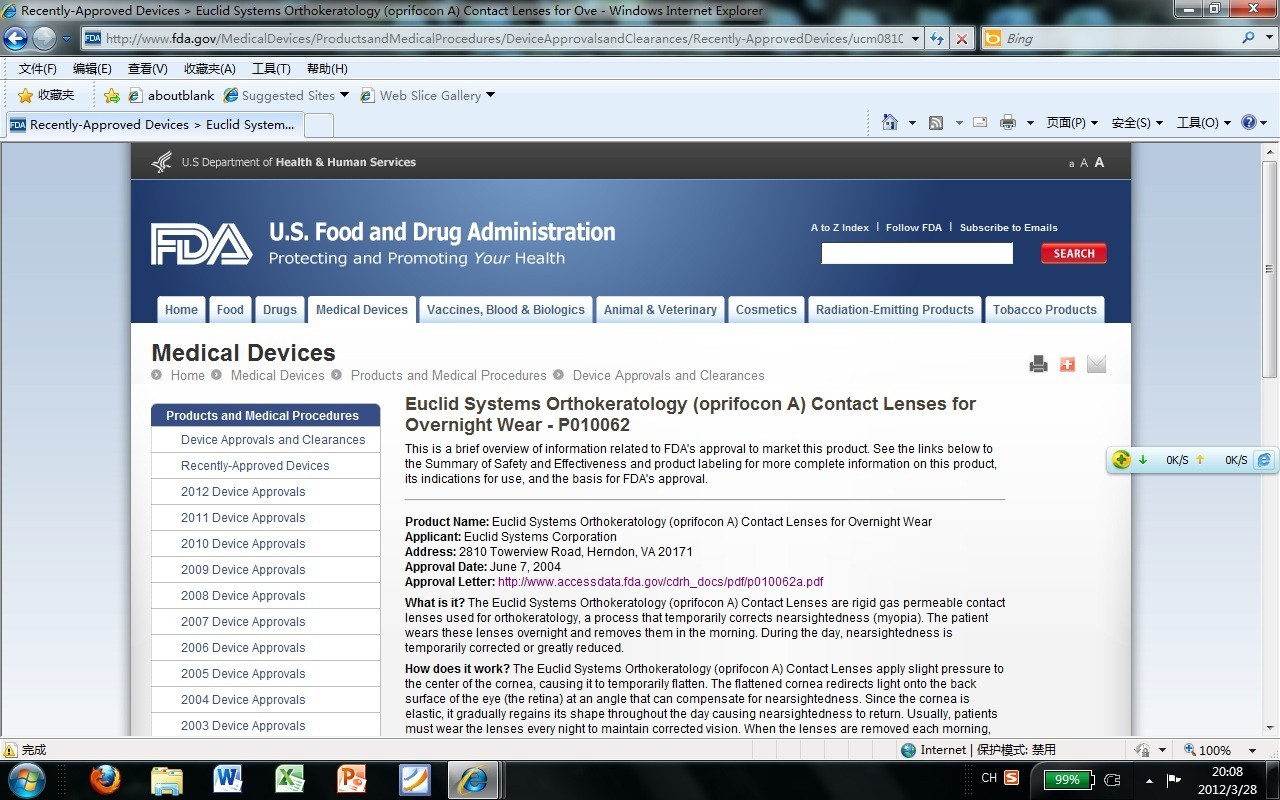Open address bar URL history dropdown
This screenshot has height=800, width=1280.
coord(915,39)
